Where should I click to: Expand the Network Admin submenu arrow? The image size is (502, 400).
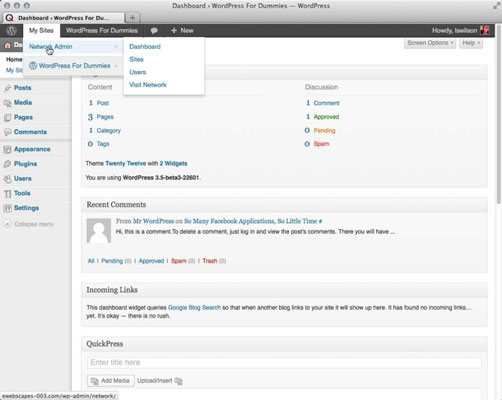tap(116, 47)
